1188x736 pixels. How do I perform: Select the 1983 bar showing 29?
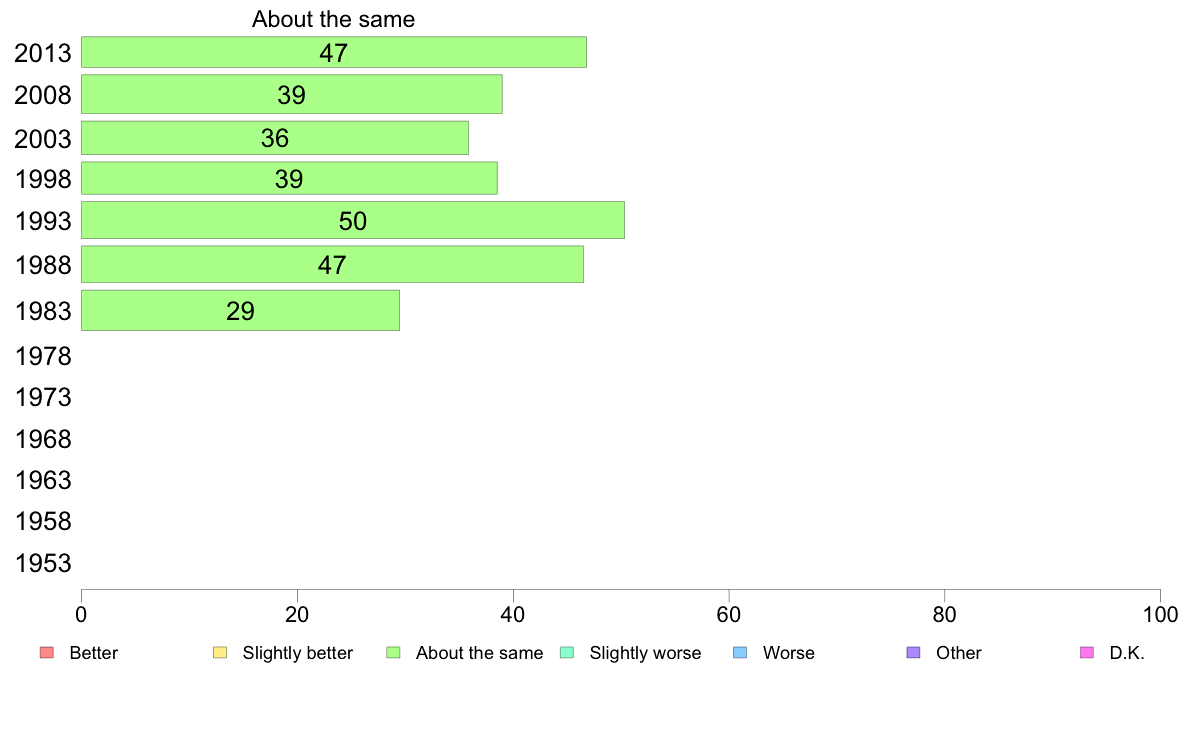(x=240, y=311)
